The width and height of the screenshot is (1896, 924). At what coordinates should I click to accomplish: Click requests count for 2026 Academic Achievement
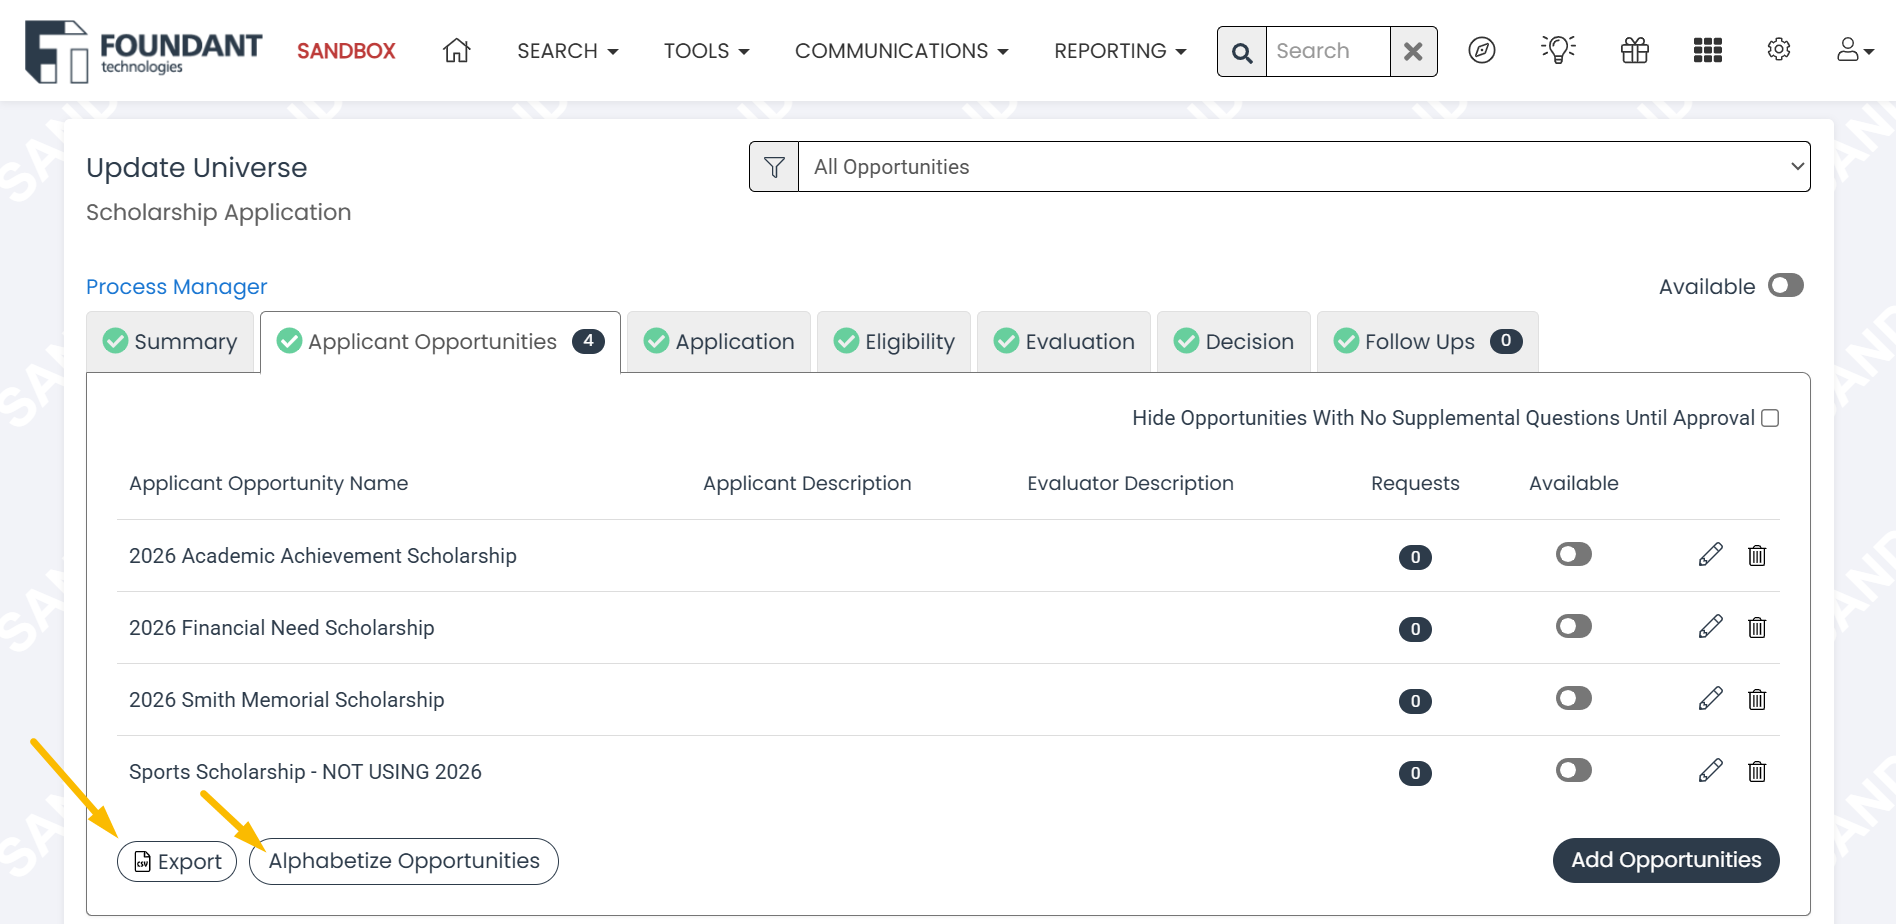click(x=1415, y=557)
